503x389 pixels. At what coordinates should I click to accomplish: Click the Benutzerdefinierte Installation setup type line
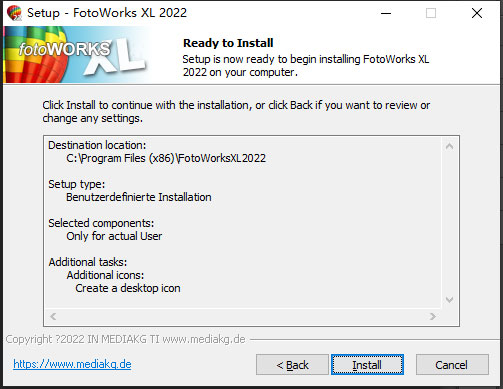139,197
